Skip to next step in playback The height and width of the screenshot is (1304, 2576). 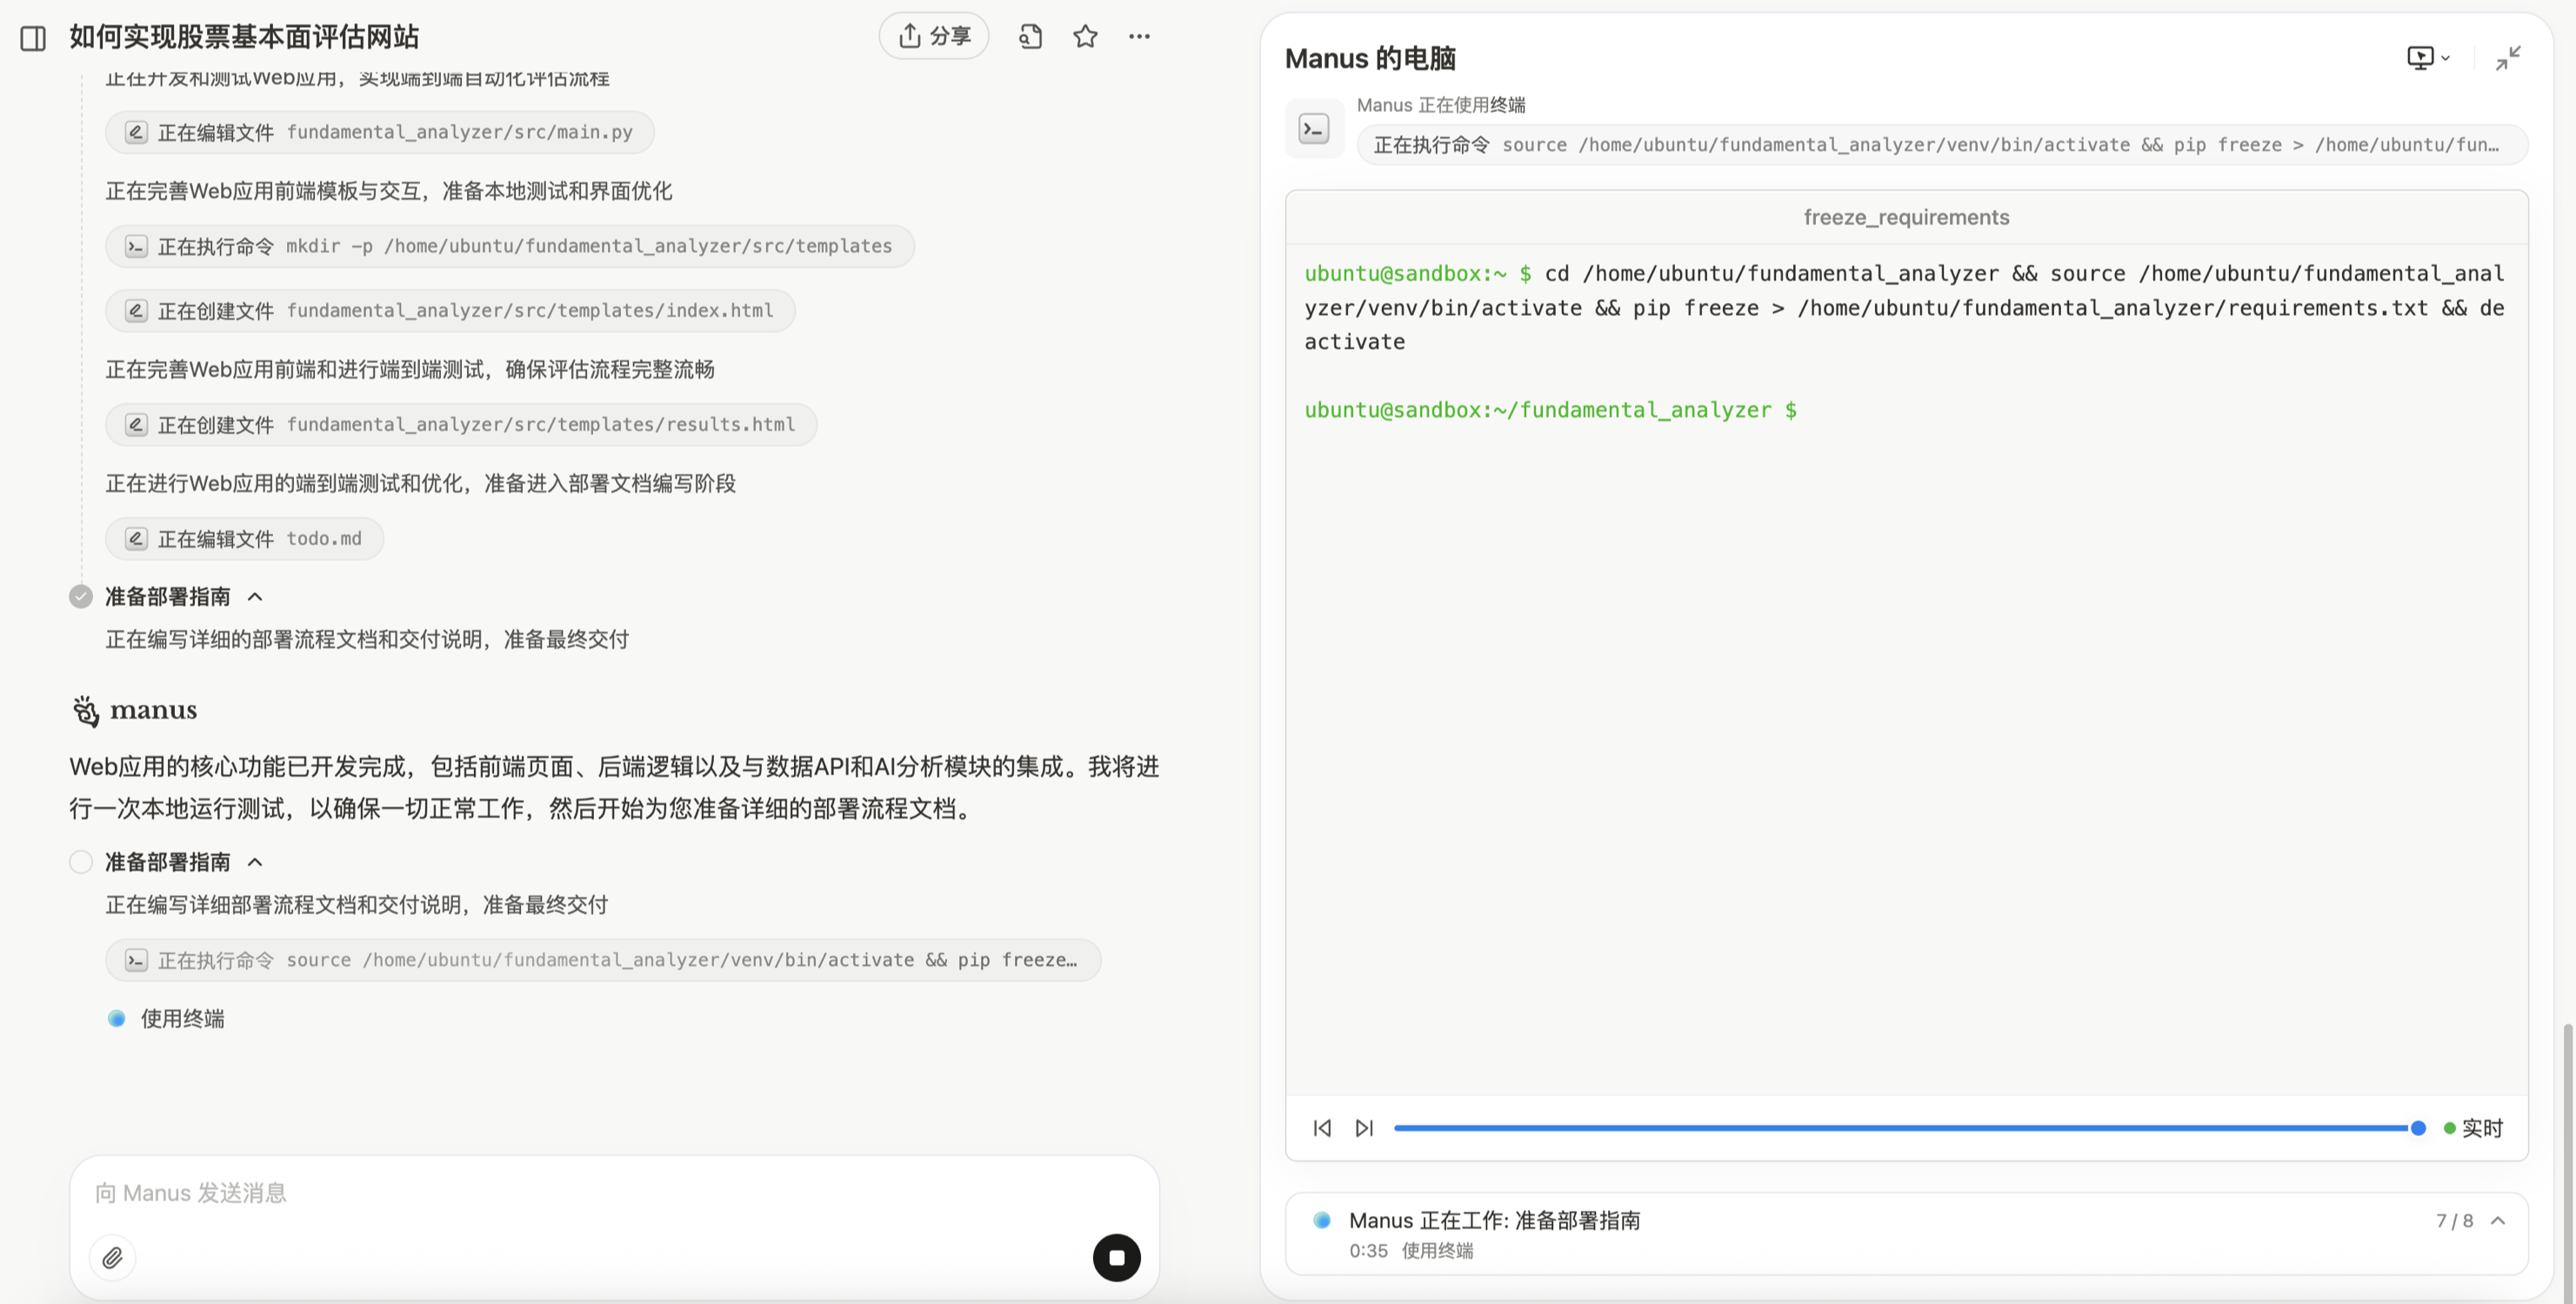coord(1364,1128)
